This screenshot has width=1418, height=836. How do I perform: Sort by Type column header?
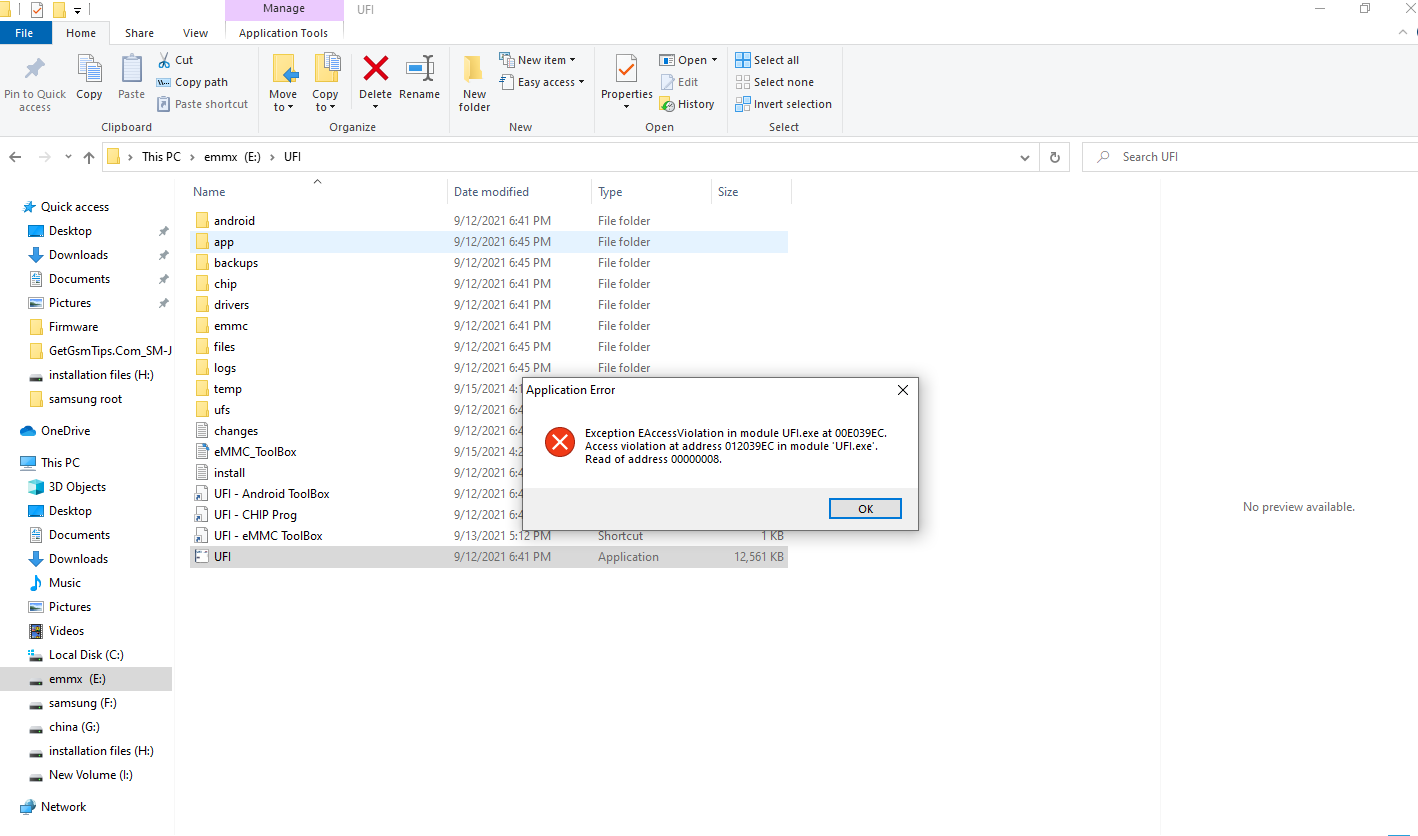[x=651, y=192]
